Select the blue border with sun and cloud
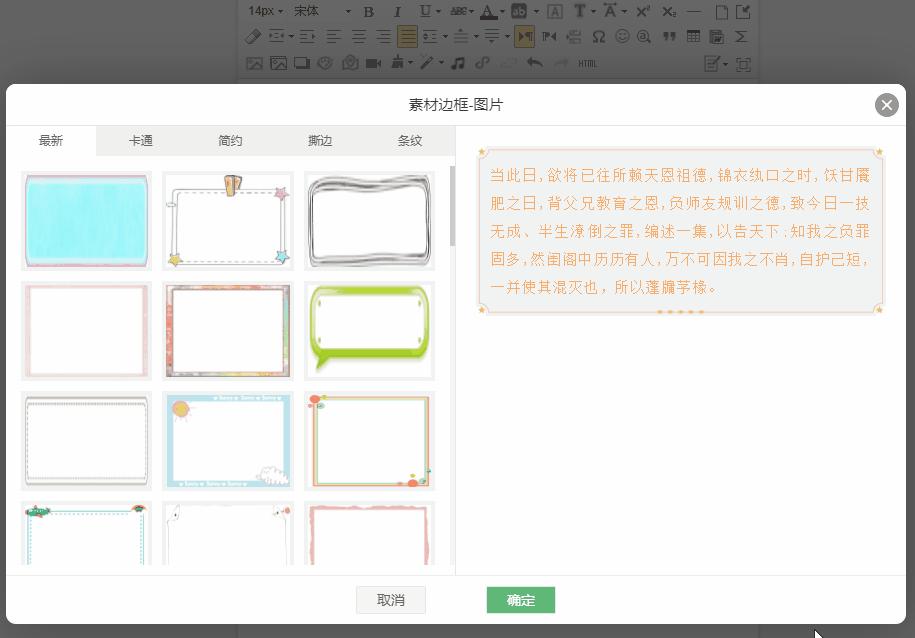Viewport: 915px width, 638px height. pyautogui.click(x=228, y=441)
